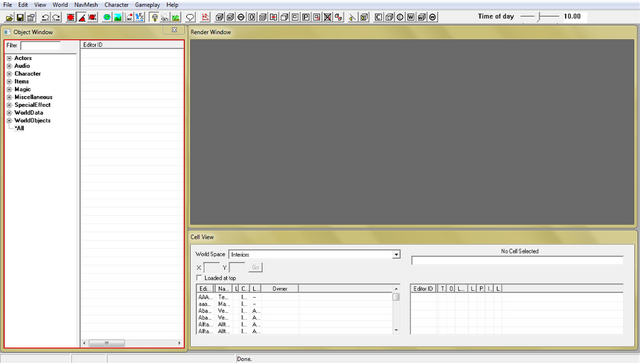Click the floppy disk save icon
Image resolution: width=640 pixels, height=363 pixels.
20,17
